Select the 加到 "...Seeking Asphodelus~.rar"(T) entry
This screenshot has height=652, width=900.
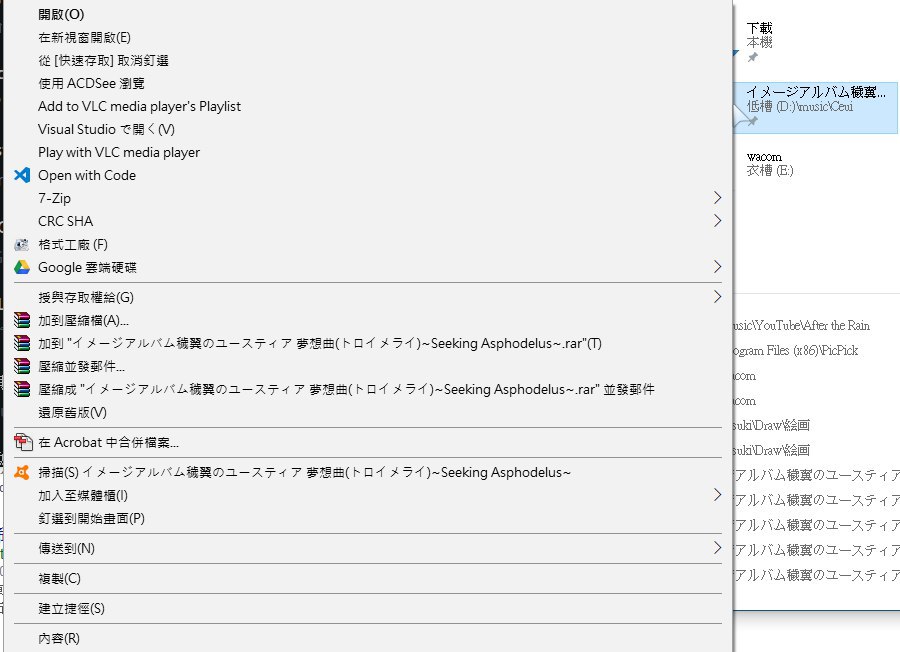tap(367, 343)
